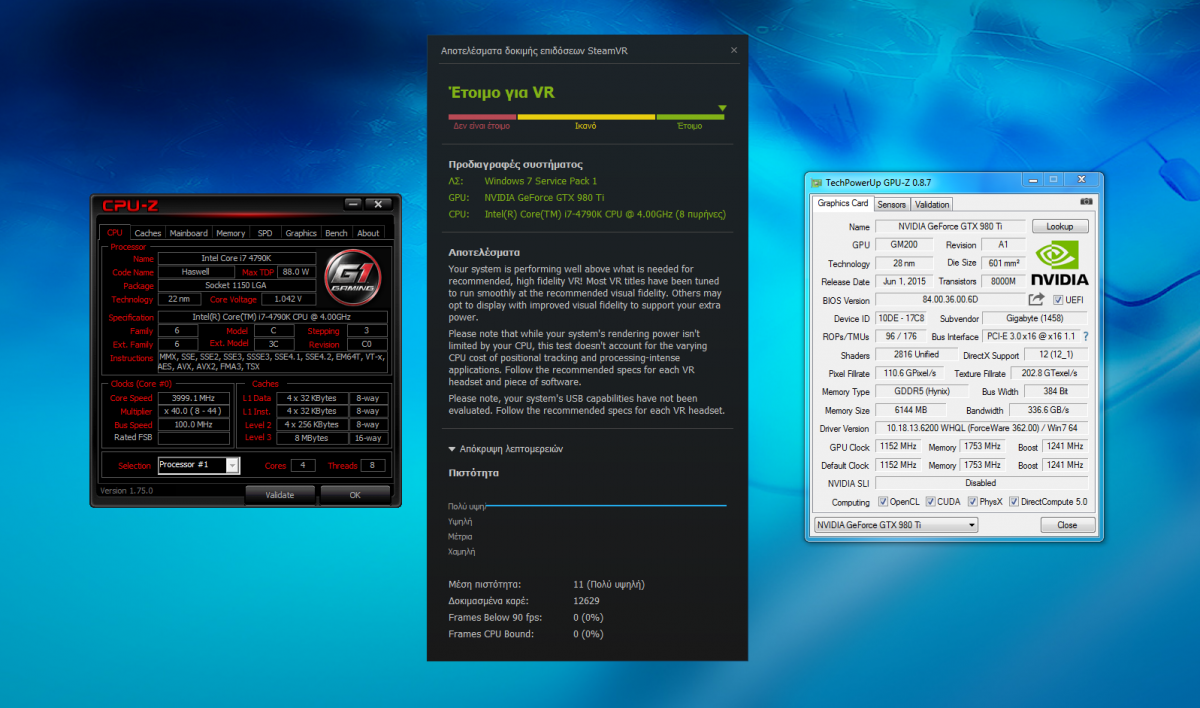The image size is (1200, 708).
Task: Close the SteamVR performance test window
Action: 733,49
